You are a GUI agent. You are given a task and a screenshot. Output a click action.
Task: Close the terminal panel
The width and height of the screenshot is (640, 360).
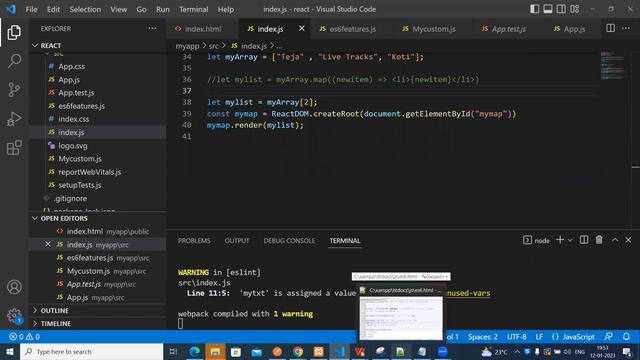coord(628,240)
